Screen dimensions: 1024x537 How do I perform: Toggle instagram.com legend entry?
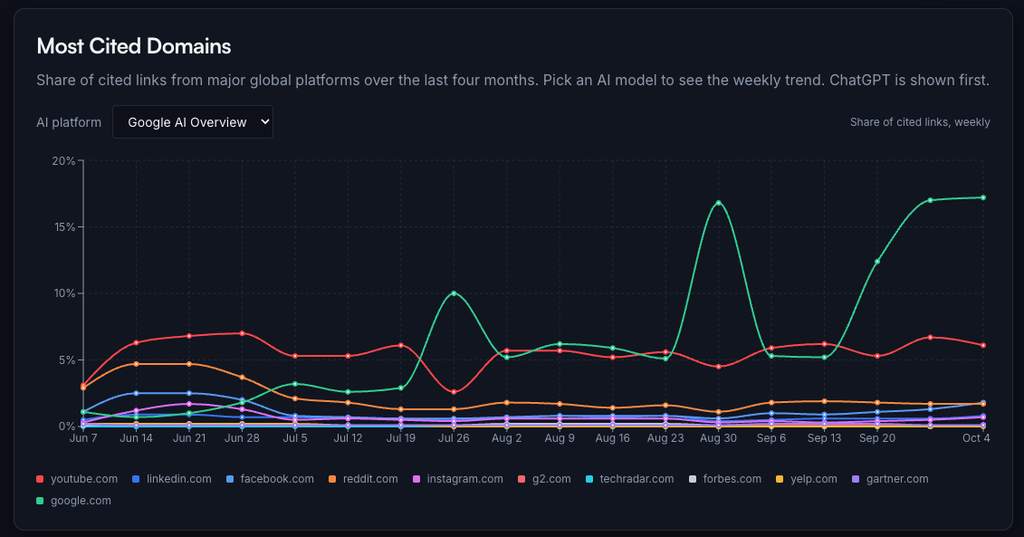(458, 479)
